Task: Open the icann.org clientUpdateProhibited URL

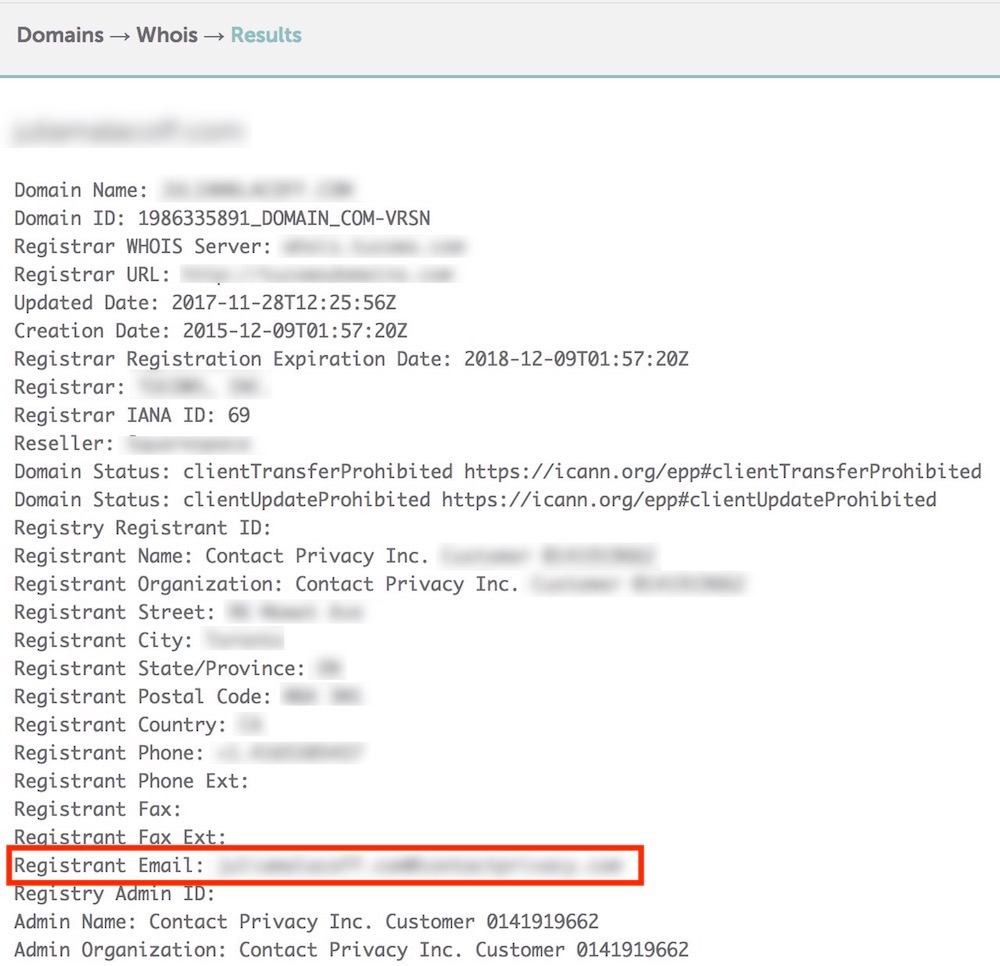Action: [x=689, y=500]
